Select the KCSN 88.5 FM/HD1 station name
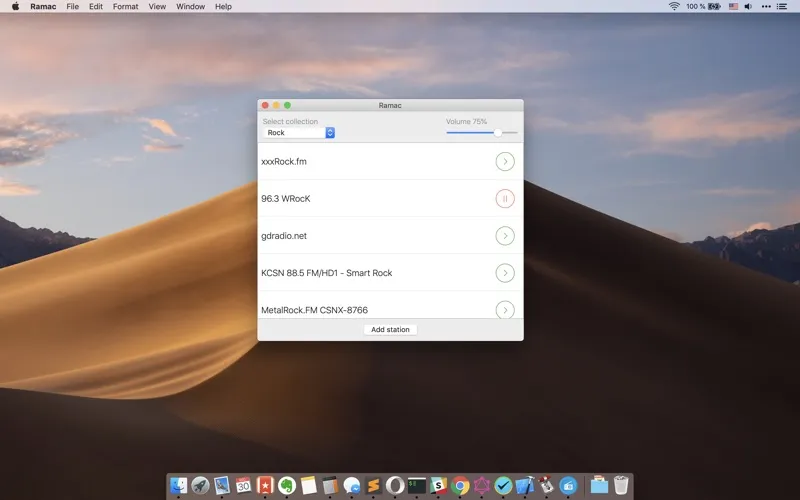Viewport: 800px width, 500px height. pos(327,273)
